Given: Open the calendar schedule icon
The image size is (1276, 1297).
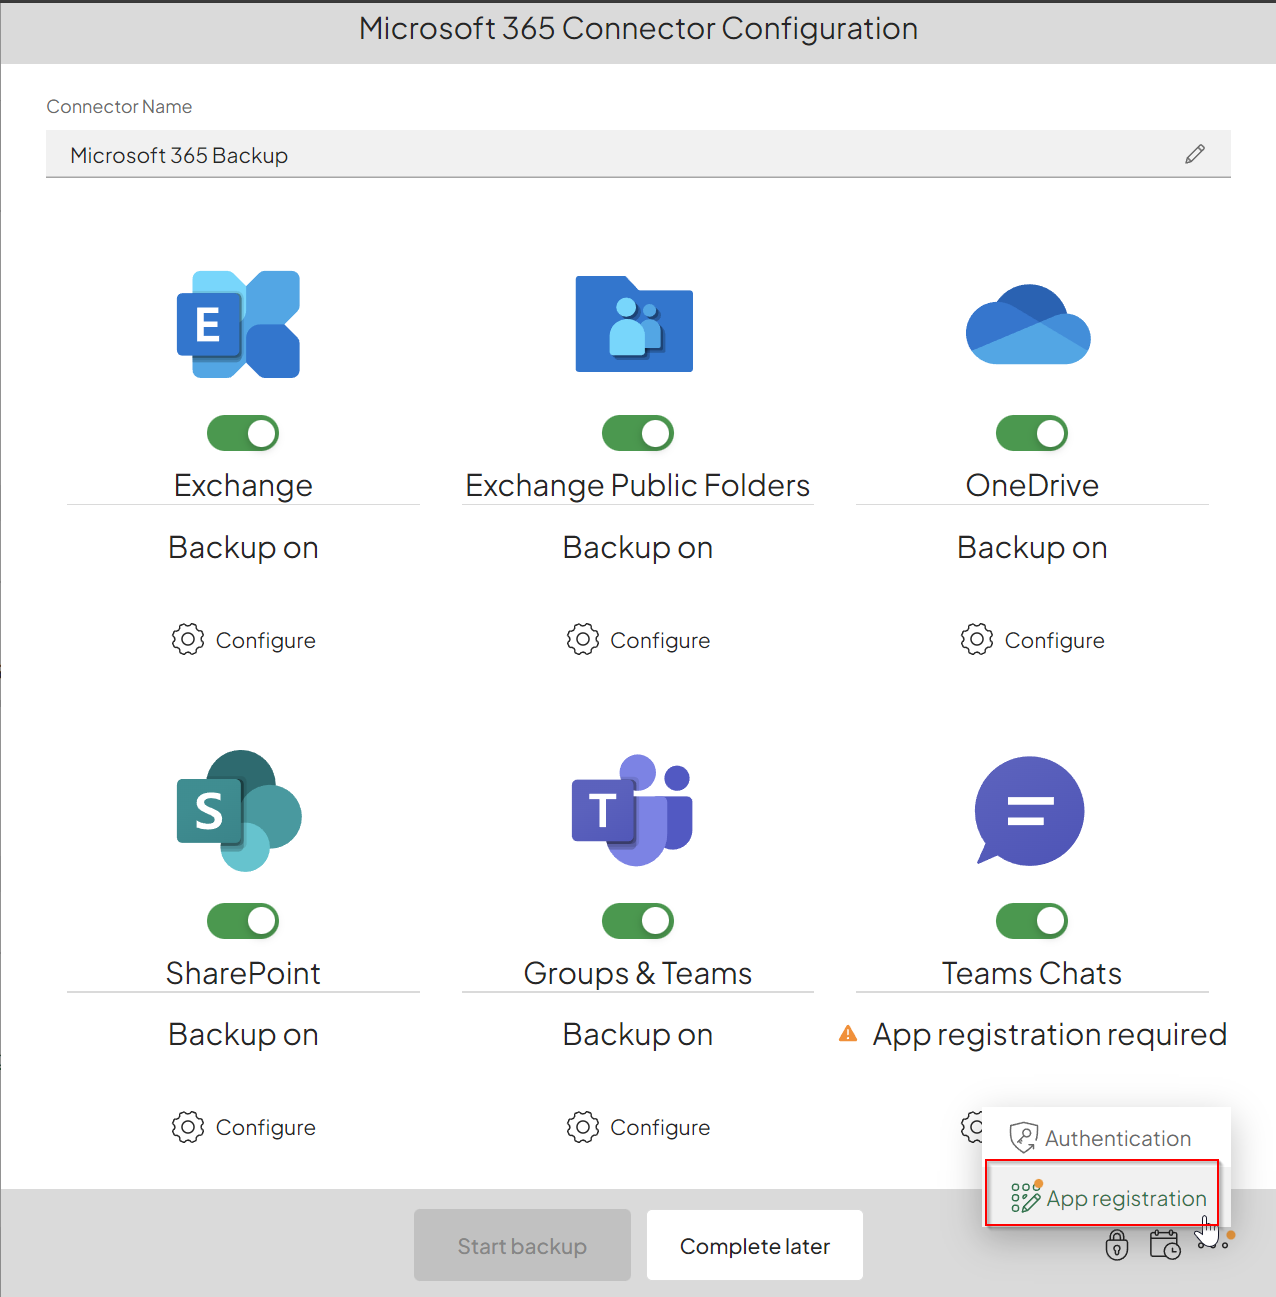Looking at the screenshot, I should point(1165,1245).
